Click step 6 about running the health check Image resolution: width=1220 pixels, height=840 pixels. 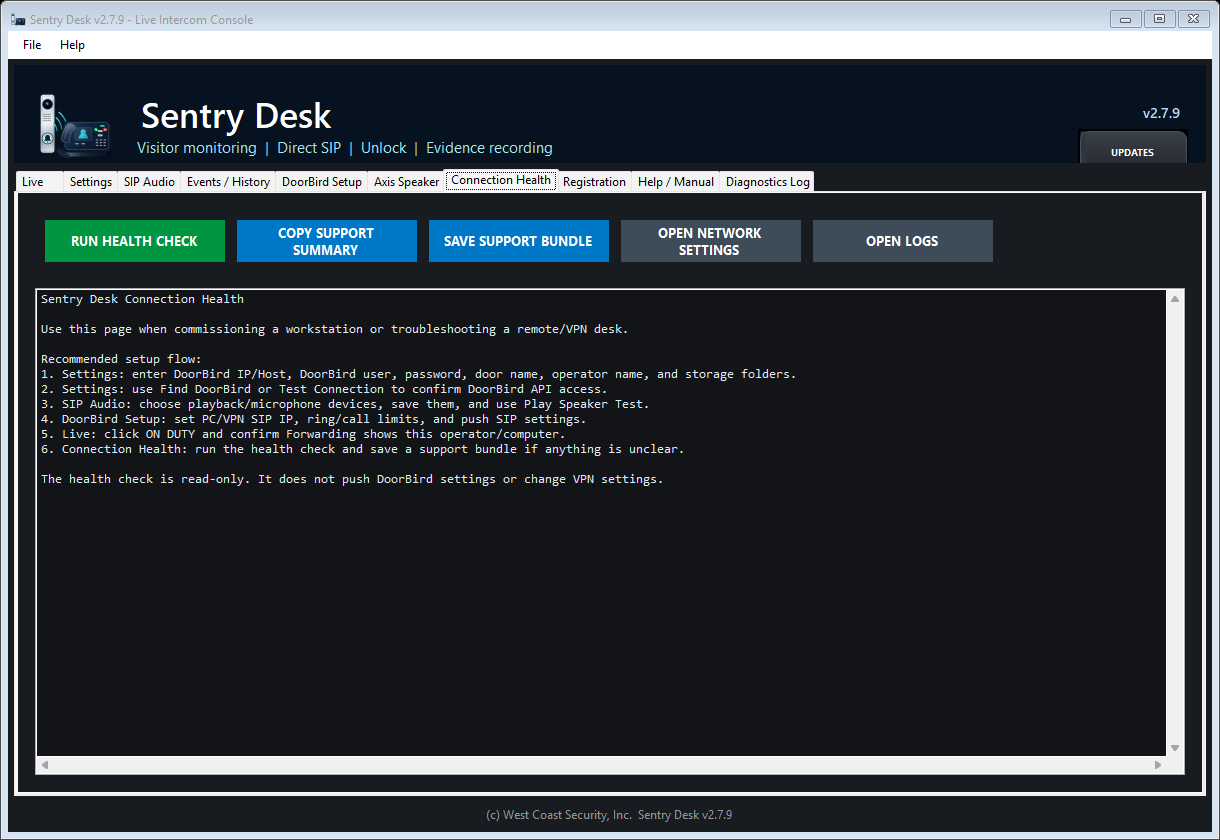point(363,449)
